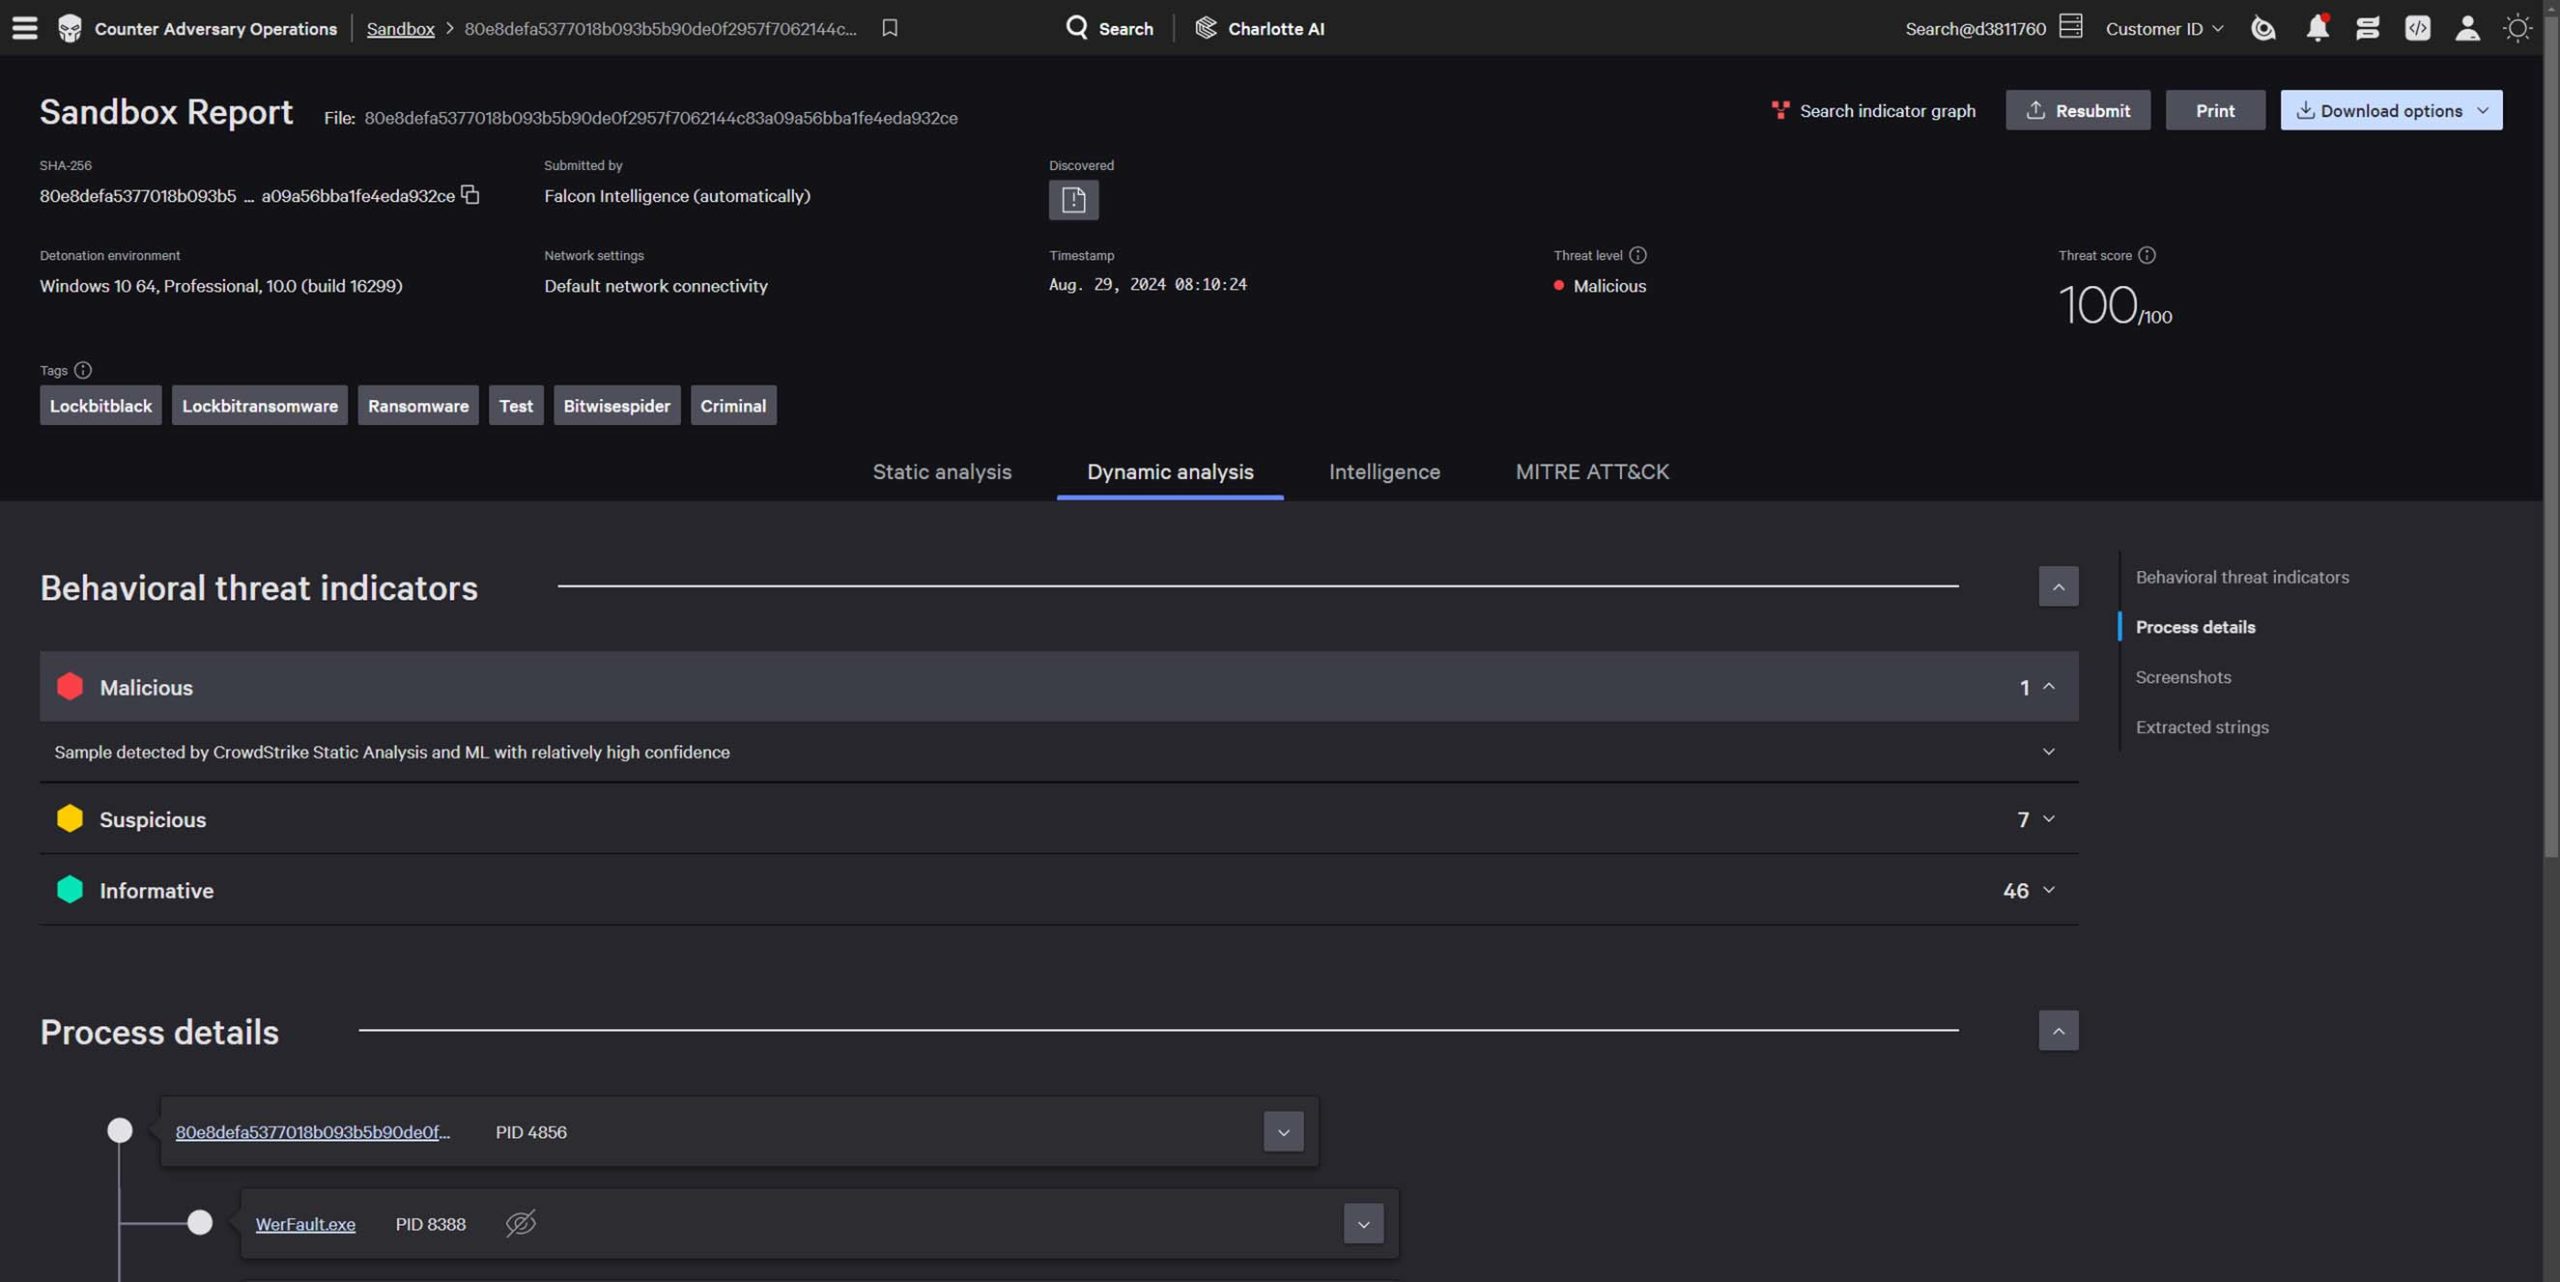This screenshot has height=1282, width=2560.
Task: Open the MITRE ATT&CK tab
Action: [1592, 471]
